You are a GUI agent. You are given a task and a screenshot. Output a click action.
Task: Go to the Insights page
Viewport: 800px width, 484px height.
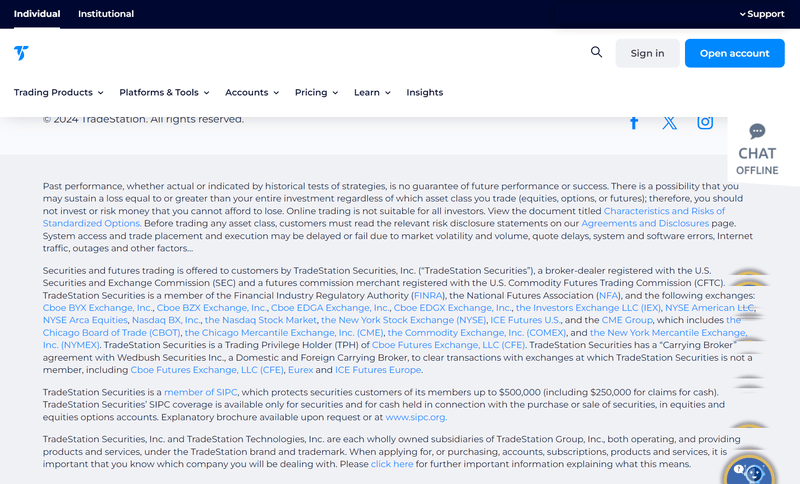point(424,92)
